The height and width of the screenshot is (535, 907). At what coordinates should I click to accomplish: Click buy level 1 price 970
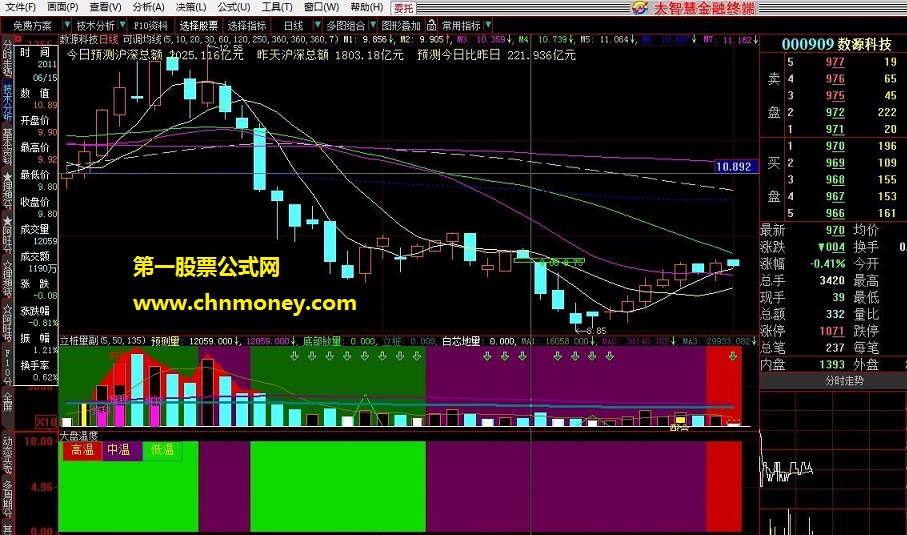pos(835,146)
